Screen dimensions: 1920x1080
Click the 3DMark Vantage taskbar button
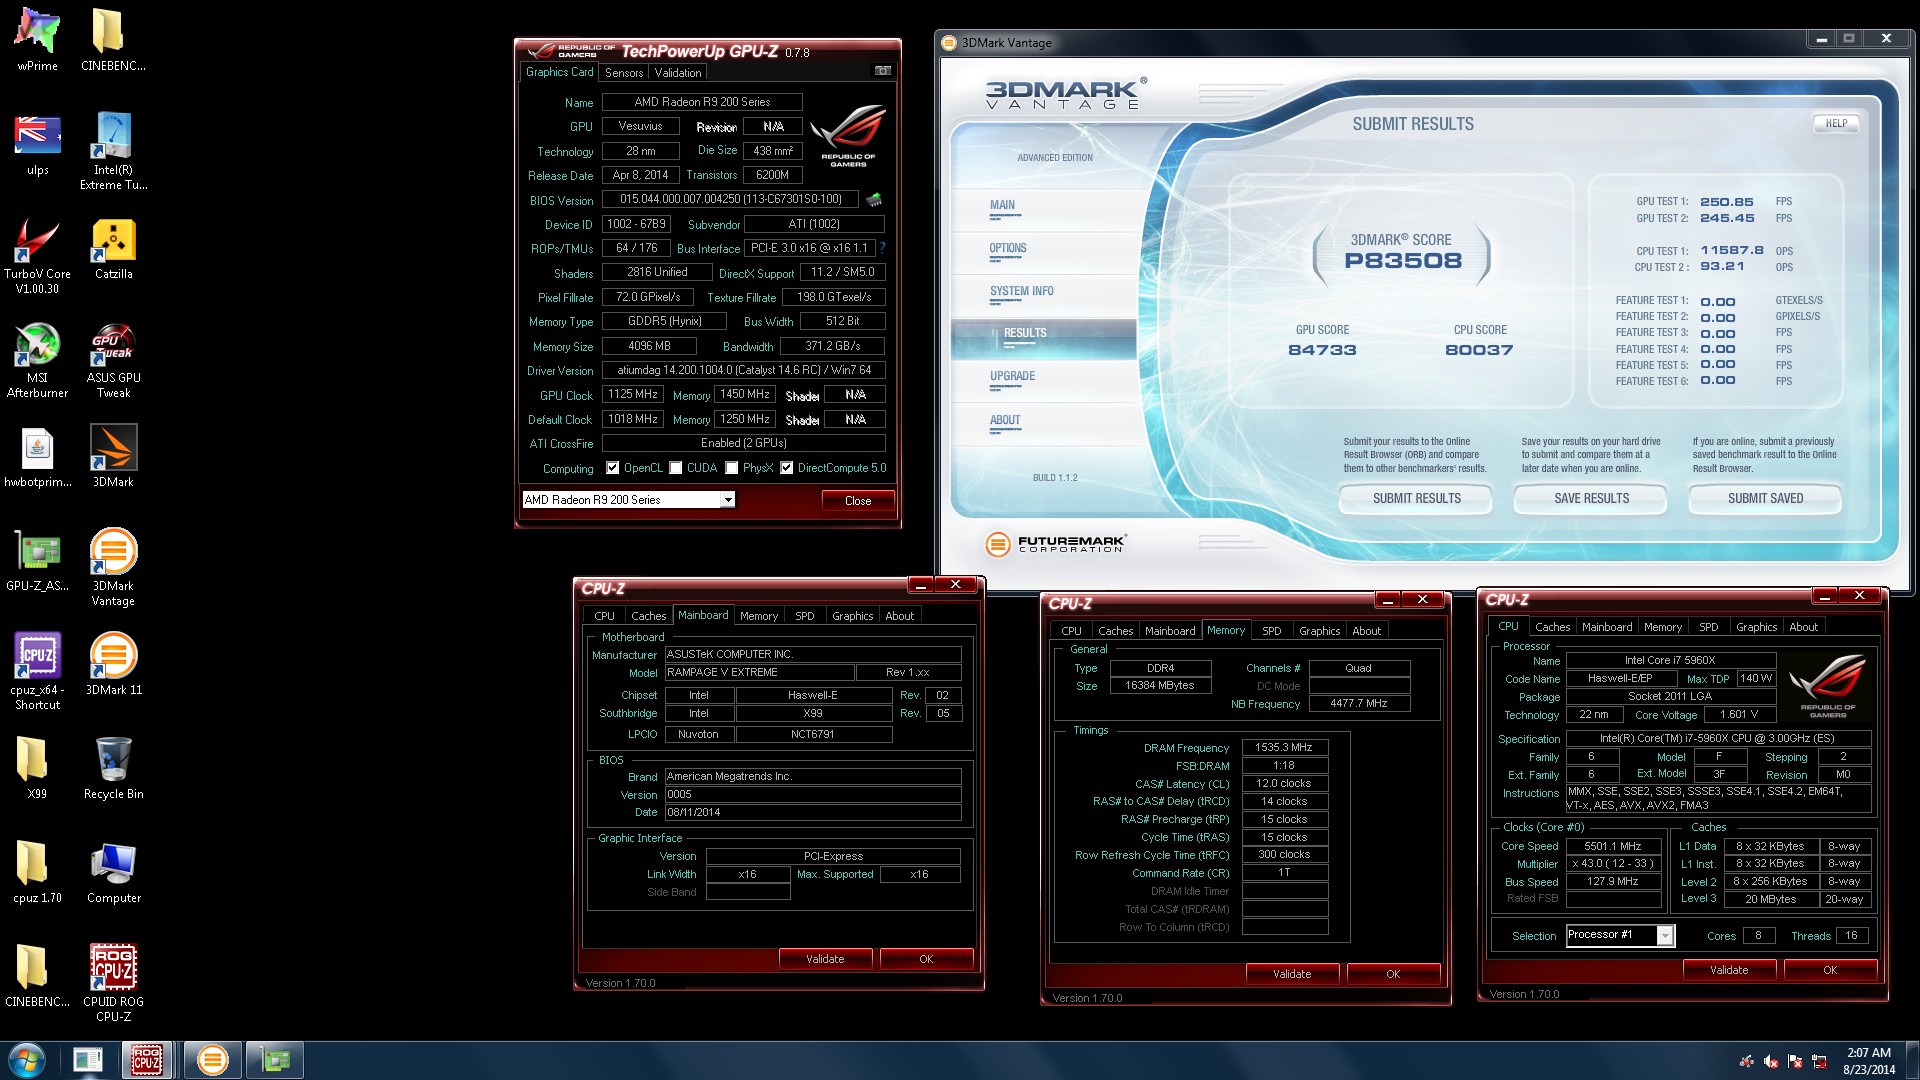click(x=212, y=1060)
